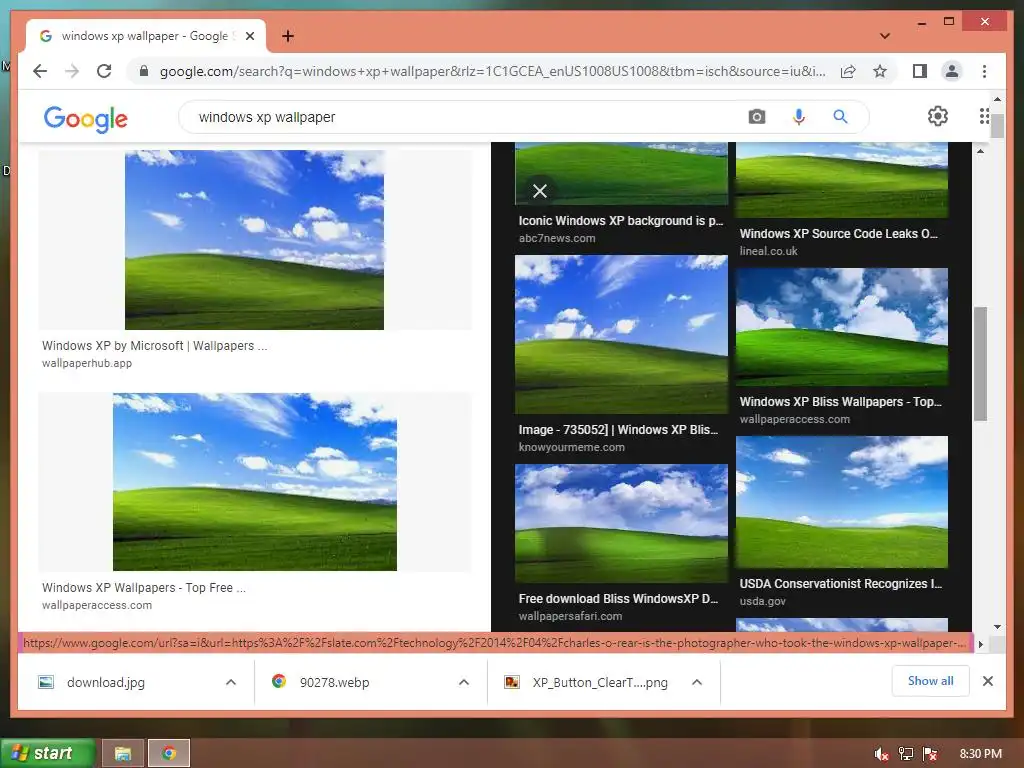Click the browser forward arrow

(72, 71)
